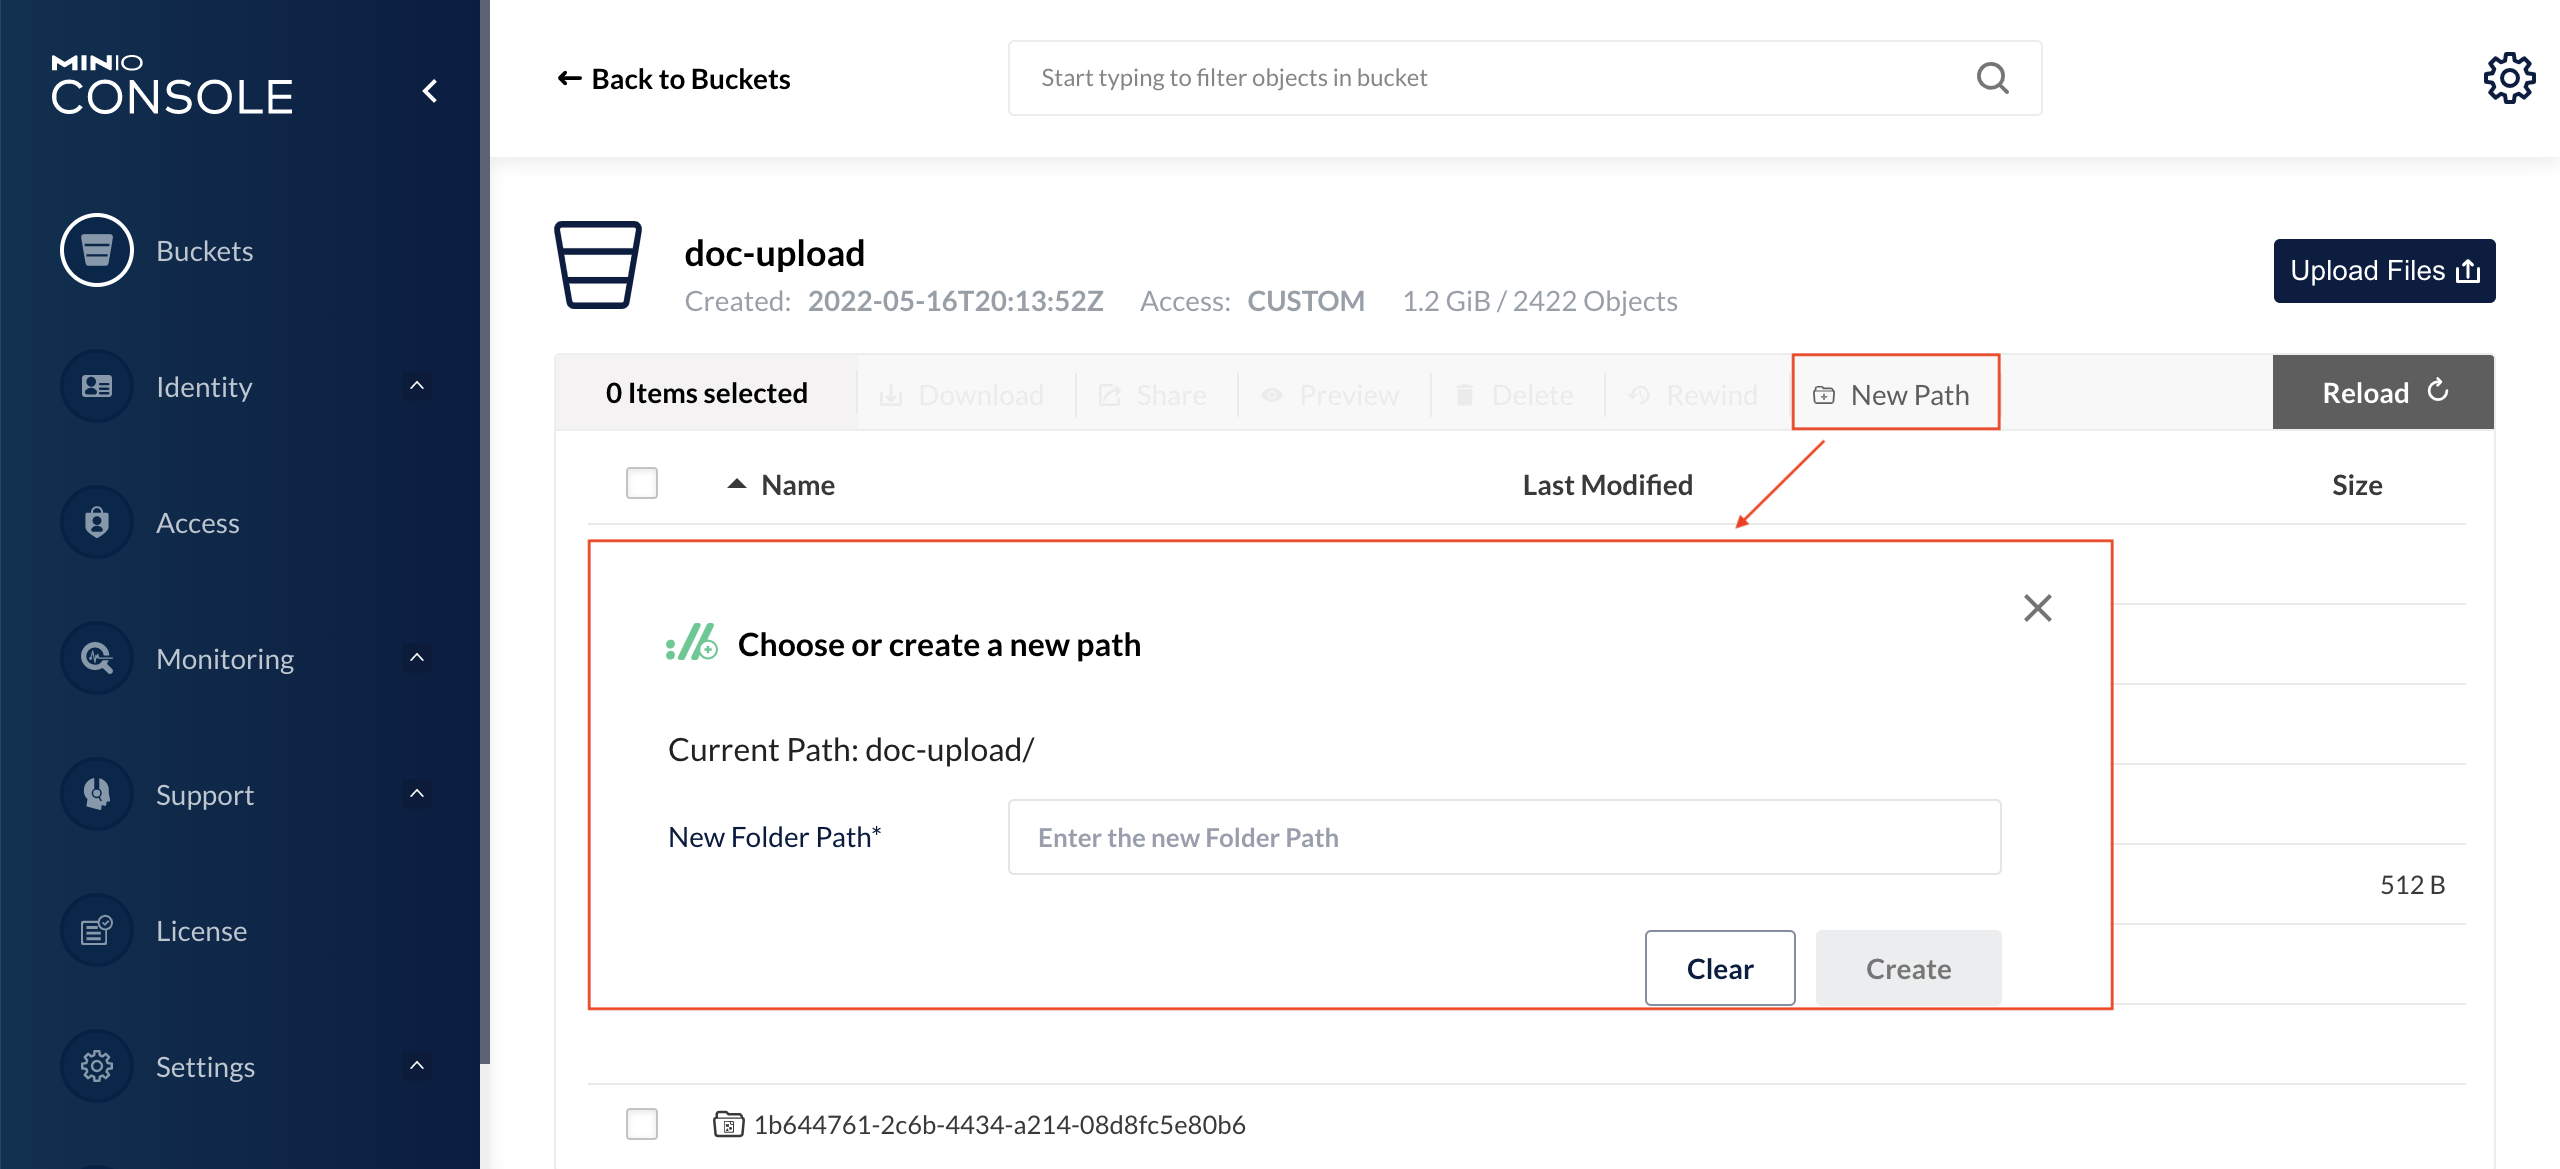Open the Buckets icon in sidebar
This screenshot has height=1169, width=2560.
97,250
